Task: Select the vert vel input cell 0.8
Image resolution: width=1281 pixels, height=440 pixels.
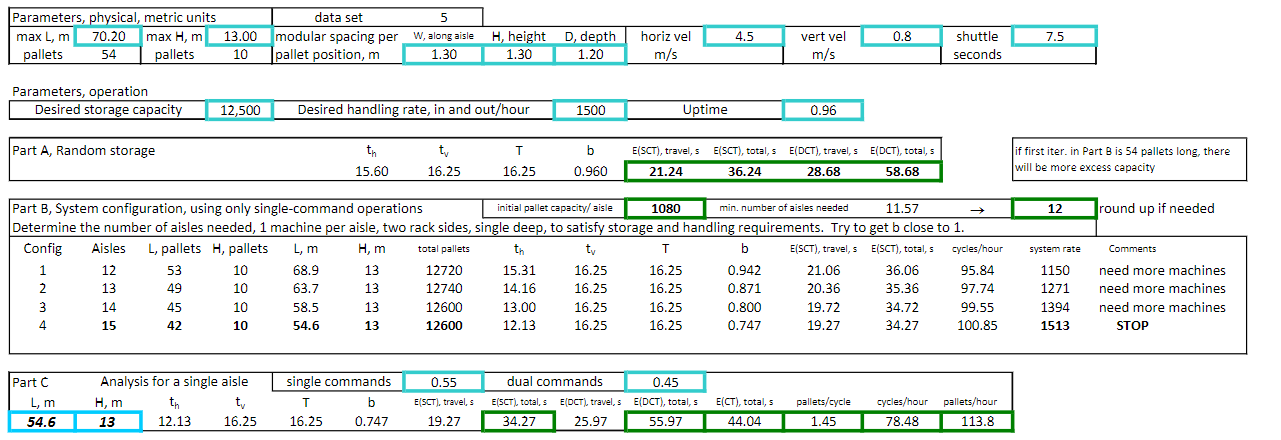Action: 902,36
